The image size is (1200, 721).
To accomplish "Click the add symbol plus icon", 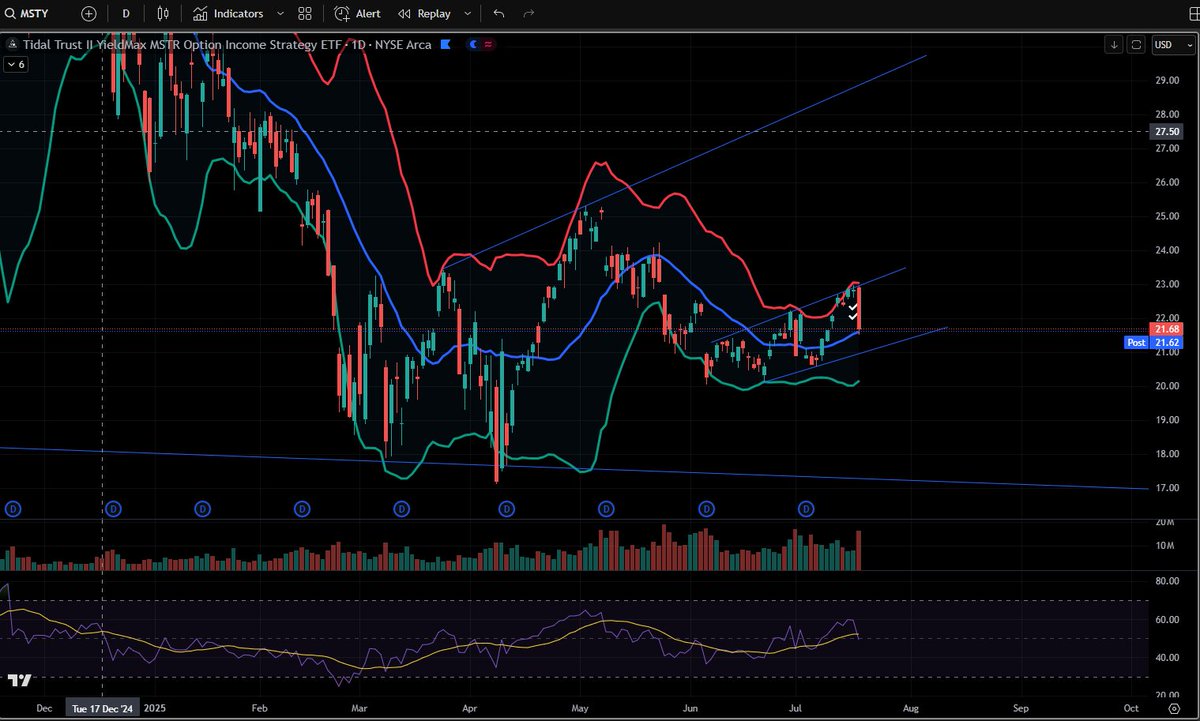I will (89, 14).
